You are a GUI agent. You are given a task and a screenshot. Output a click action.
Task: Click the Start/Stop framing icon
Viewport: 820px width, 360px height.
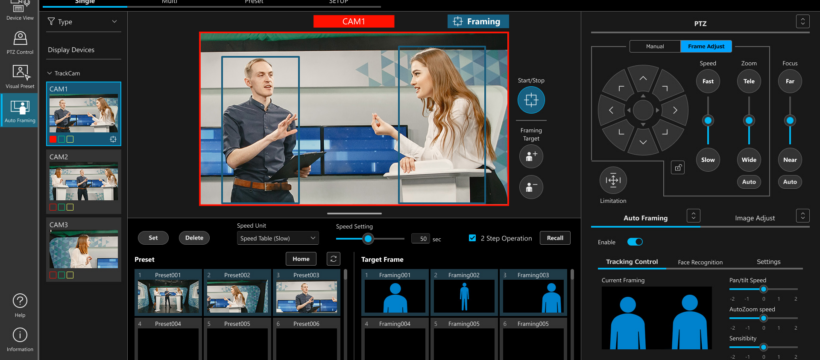pyautogui.click(x=531, y=100)
